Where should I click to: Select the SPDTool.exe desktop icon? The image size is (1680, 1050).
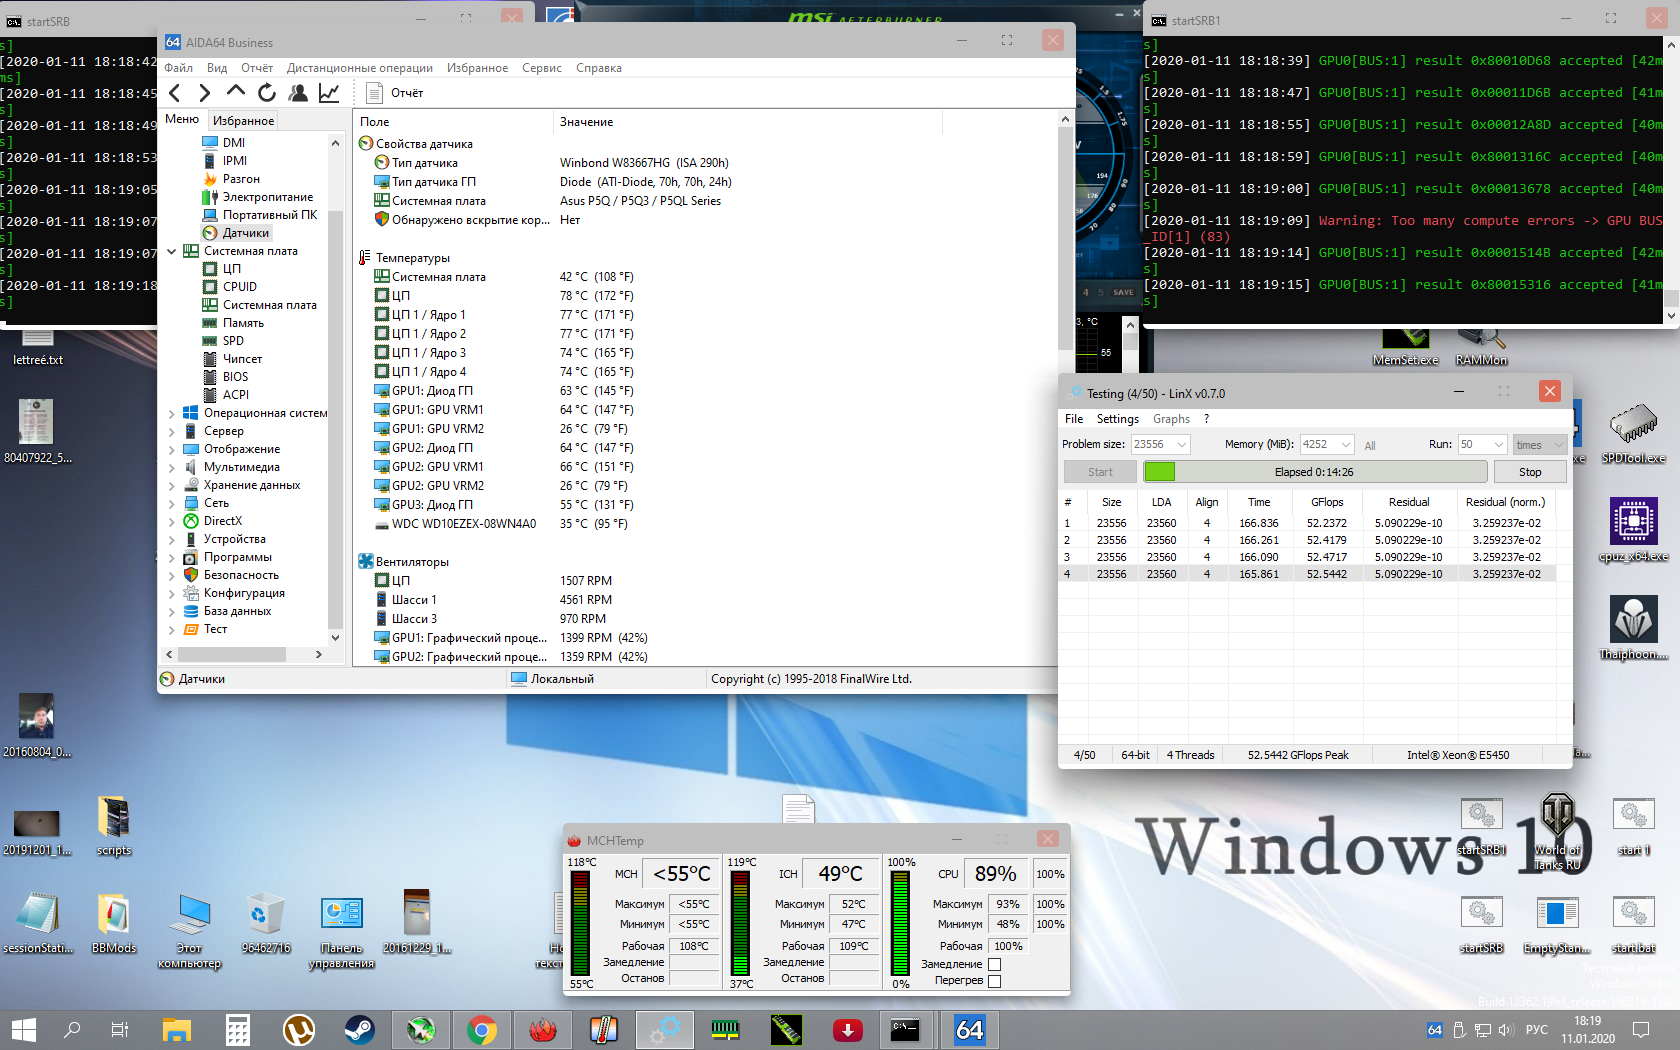click(x=1634, y=433)
